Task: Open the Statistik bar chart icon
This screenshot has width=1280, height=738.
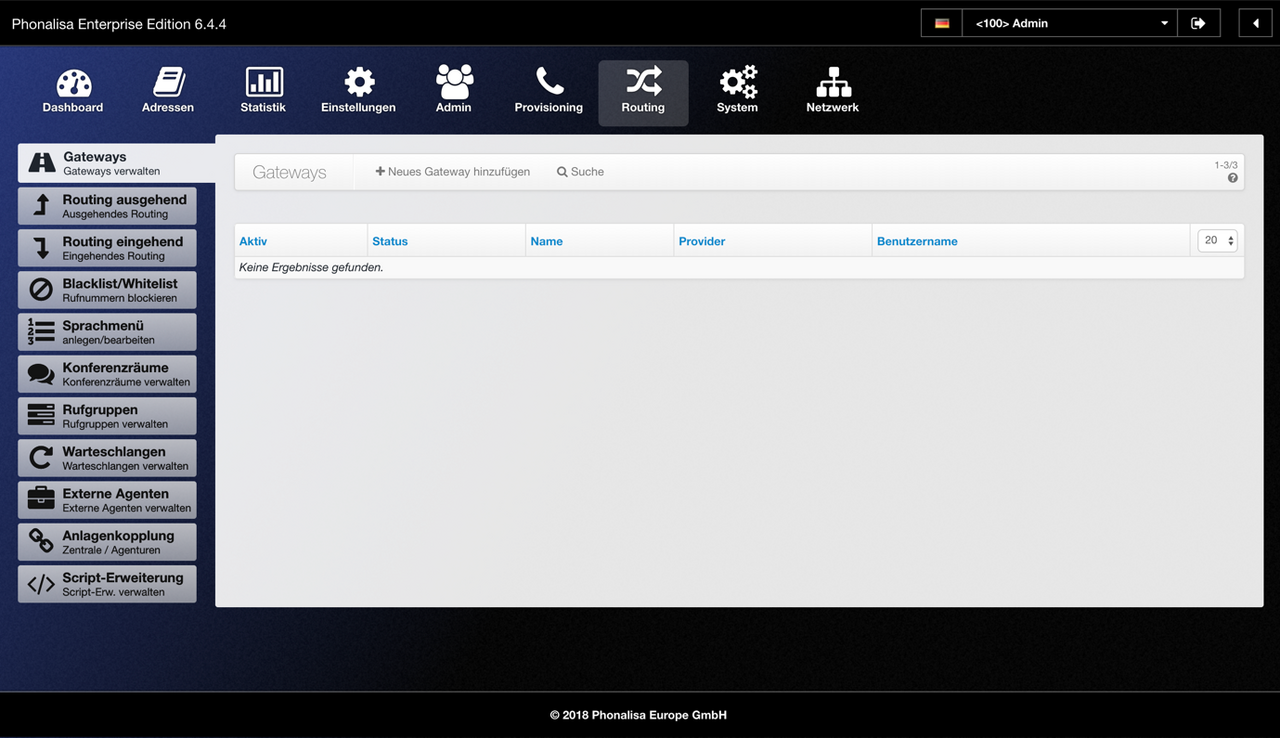Action: point(264,83)
